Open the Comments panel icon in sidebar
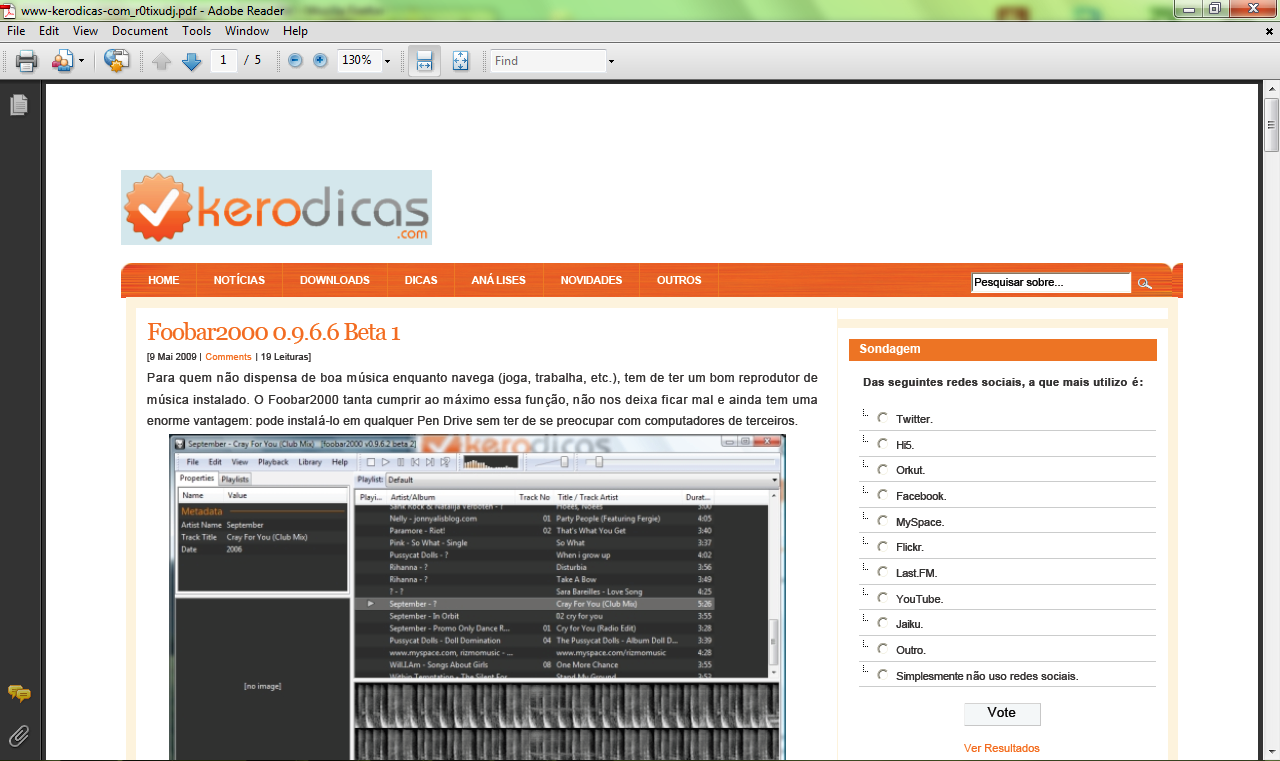1280x761 pixels. pos(18,693)
